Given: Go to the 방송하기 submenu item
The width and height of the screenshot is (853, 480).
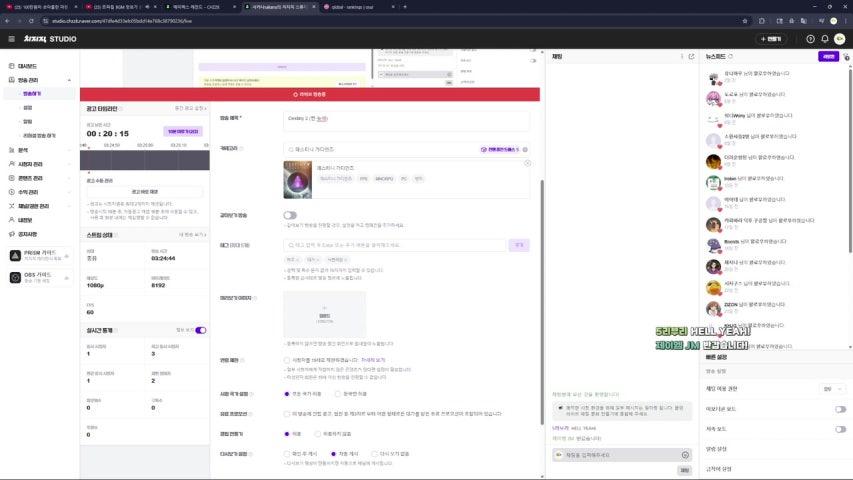Looking at the screenshot, I should [x=32, y=94].
